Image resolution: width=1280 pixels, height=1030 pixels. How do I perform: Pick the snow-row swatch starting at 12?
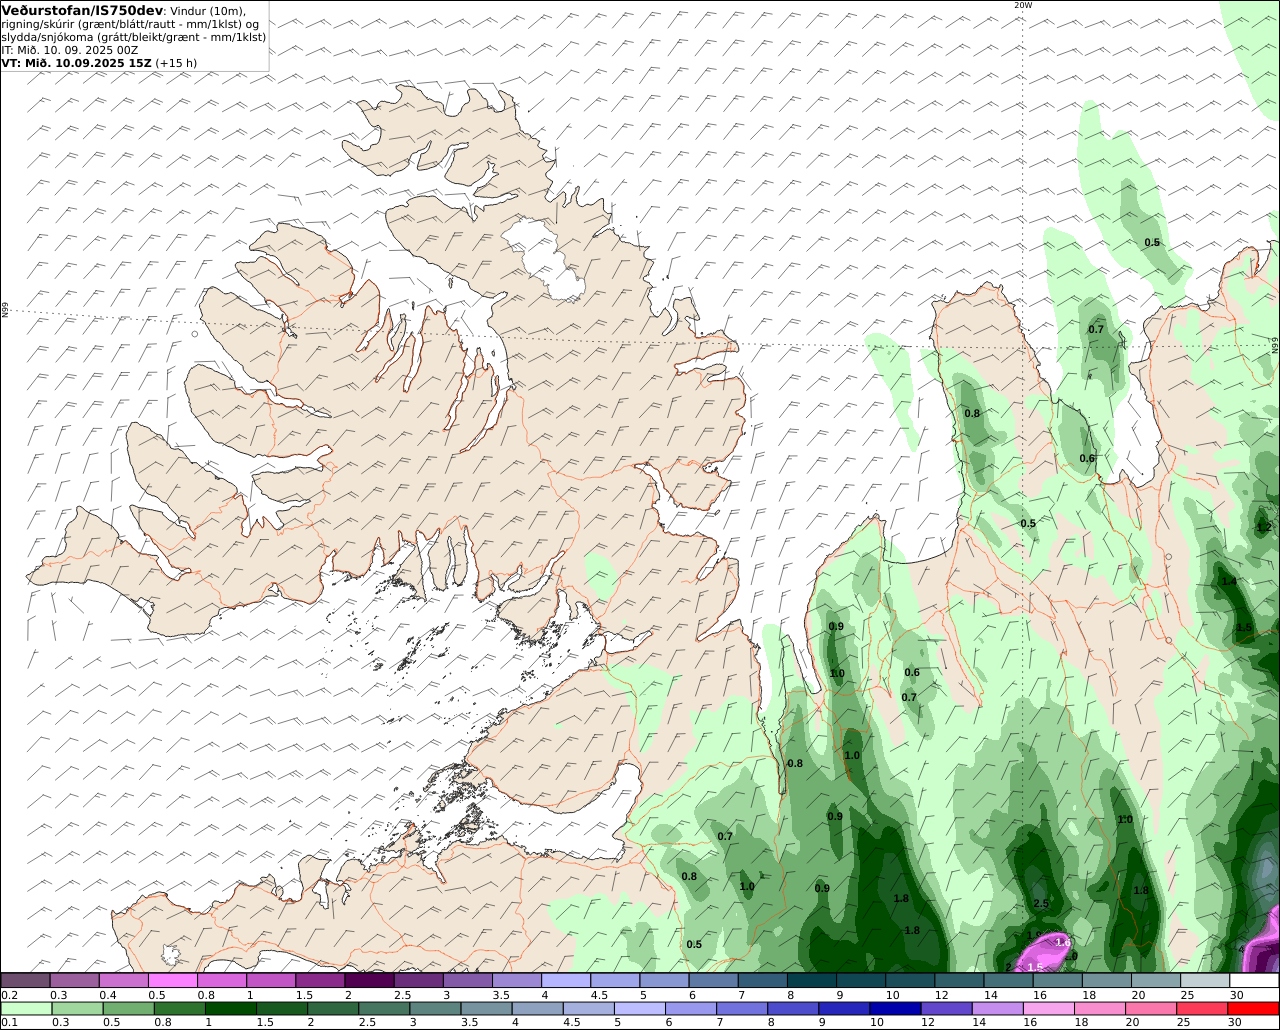coord(959,980)
